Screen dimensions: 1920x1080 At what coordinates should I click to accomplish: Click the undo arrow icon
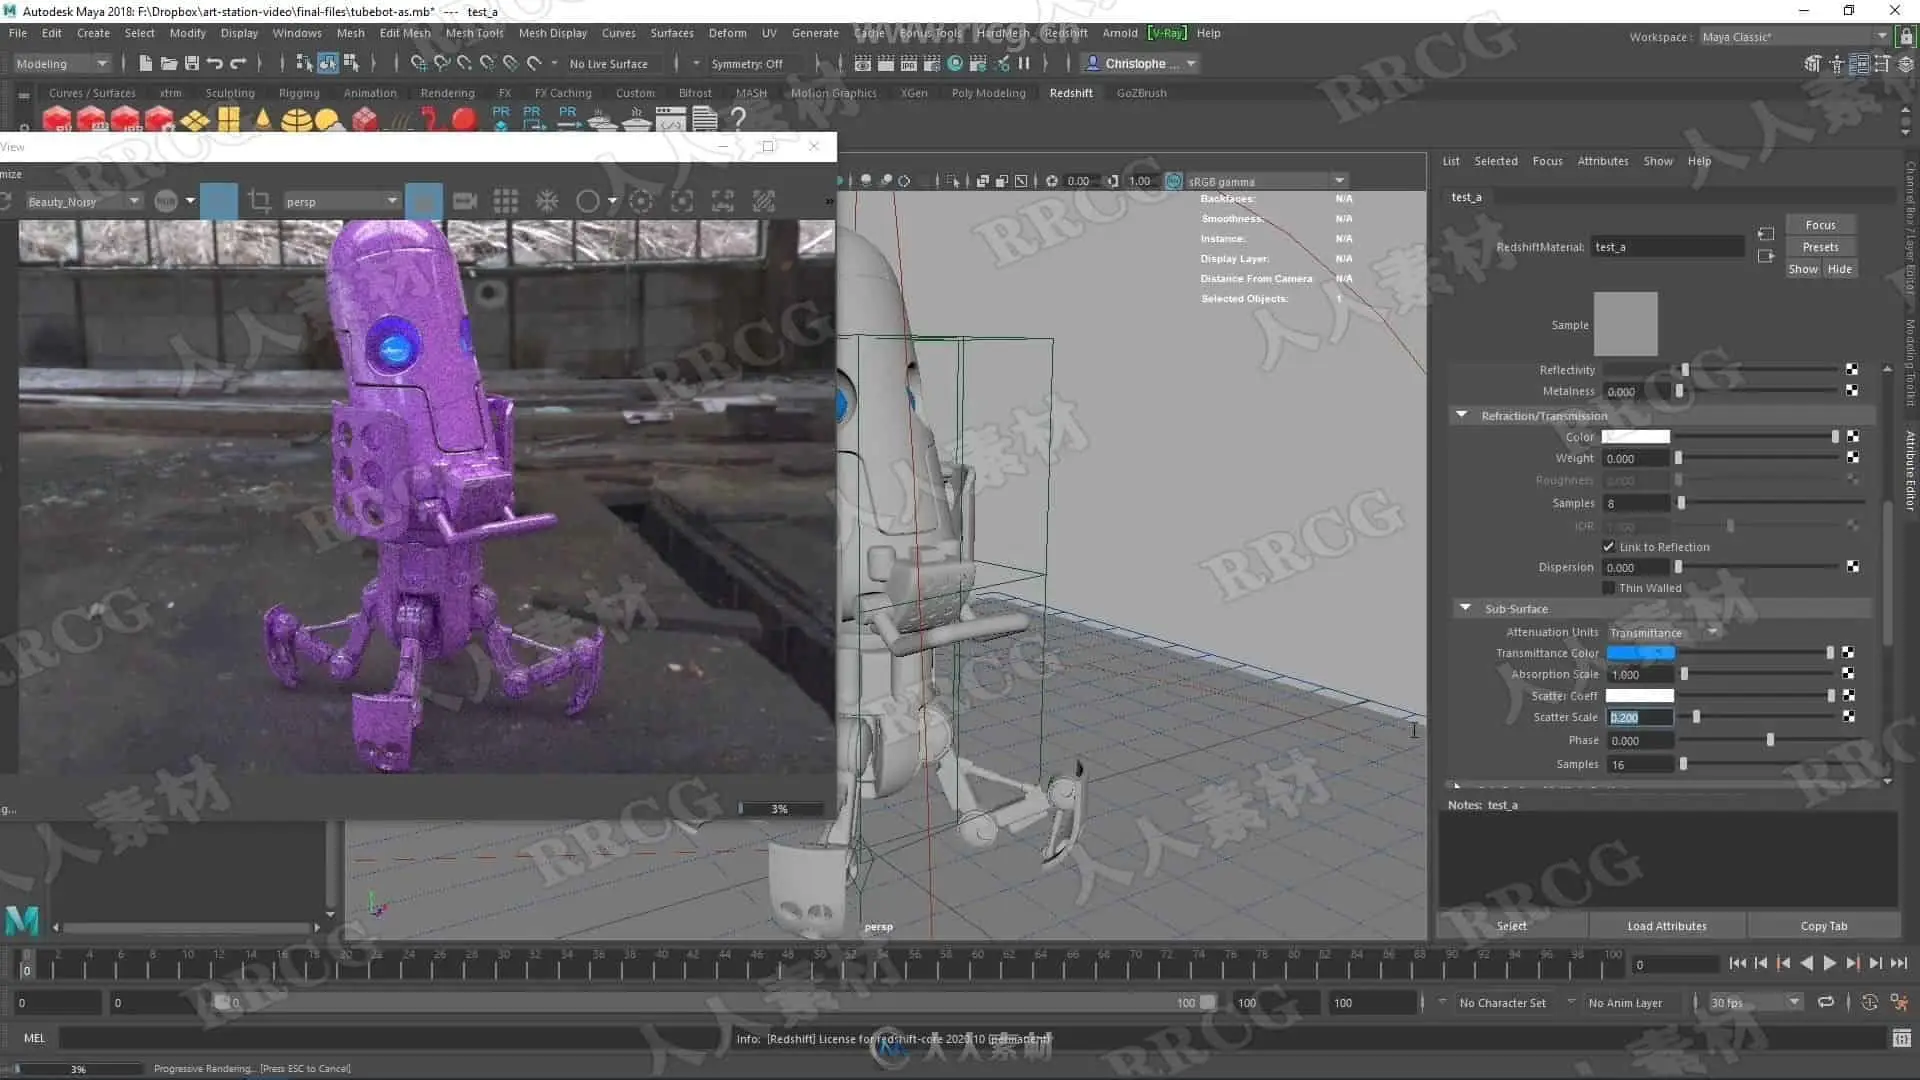(215, 63)
